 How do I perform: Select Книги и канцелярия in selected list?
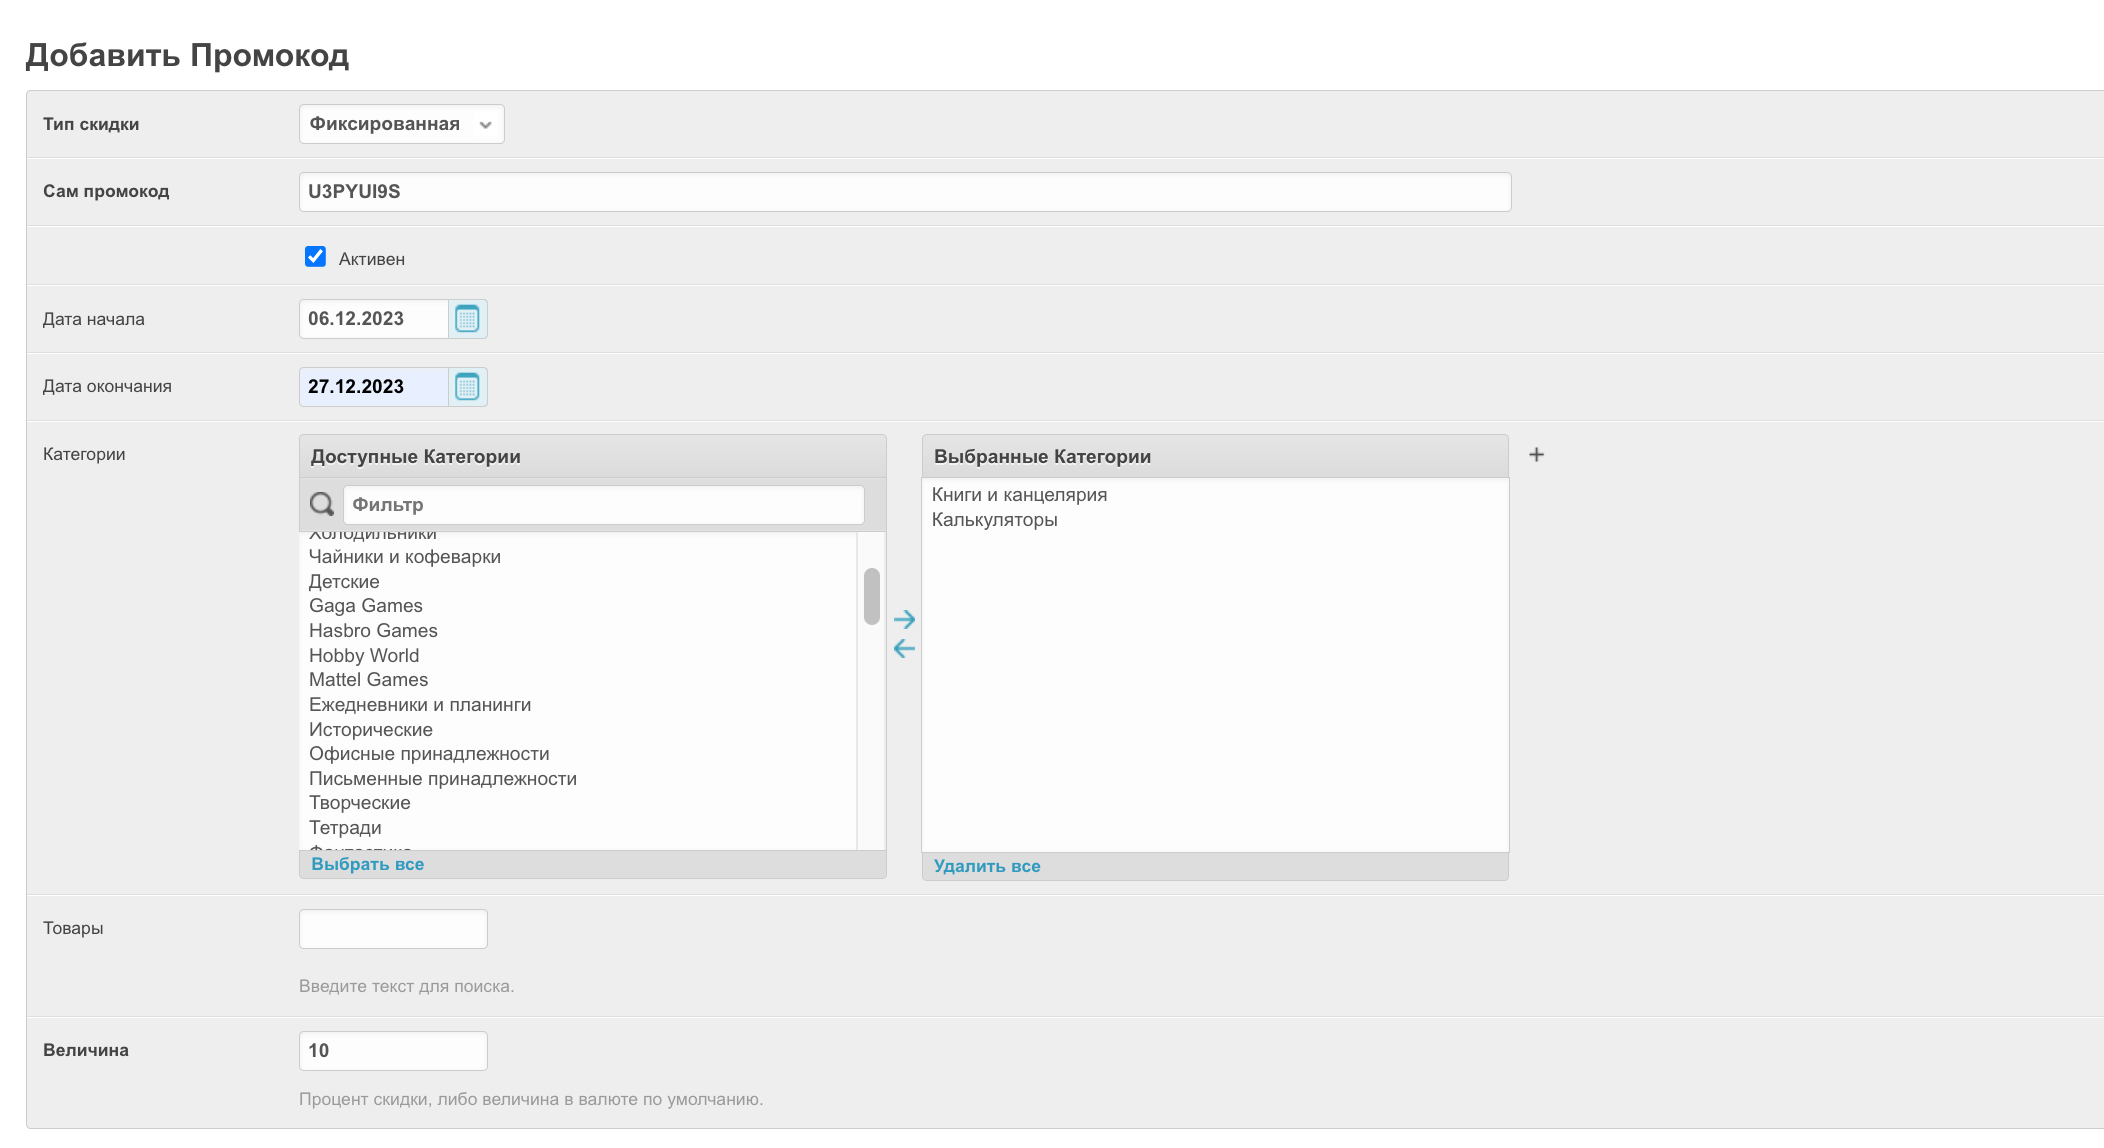coord(1019,495)
